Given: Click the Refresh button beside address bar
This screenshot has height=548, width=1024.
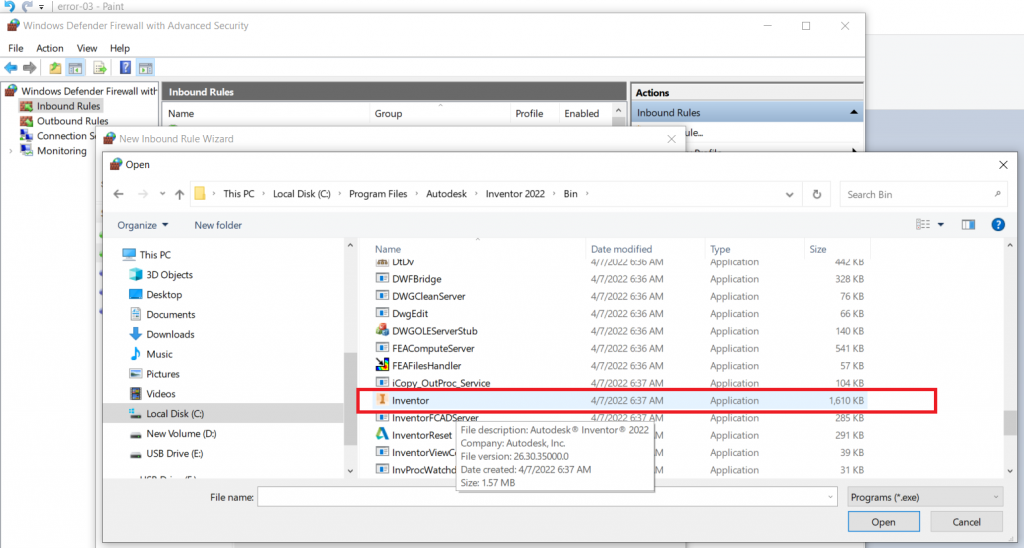Looking at the screenshot, I should pos(817,194).
